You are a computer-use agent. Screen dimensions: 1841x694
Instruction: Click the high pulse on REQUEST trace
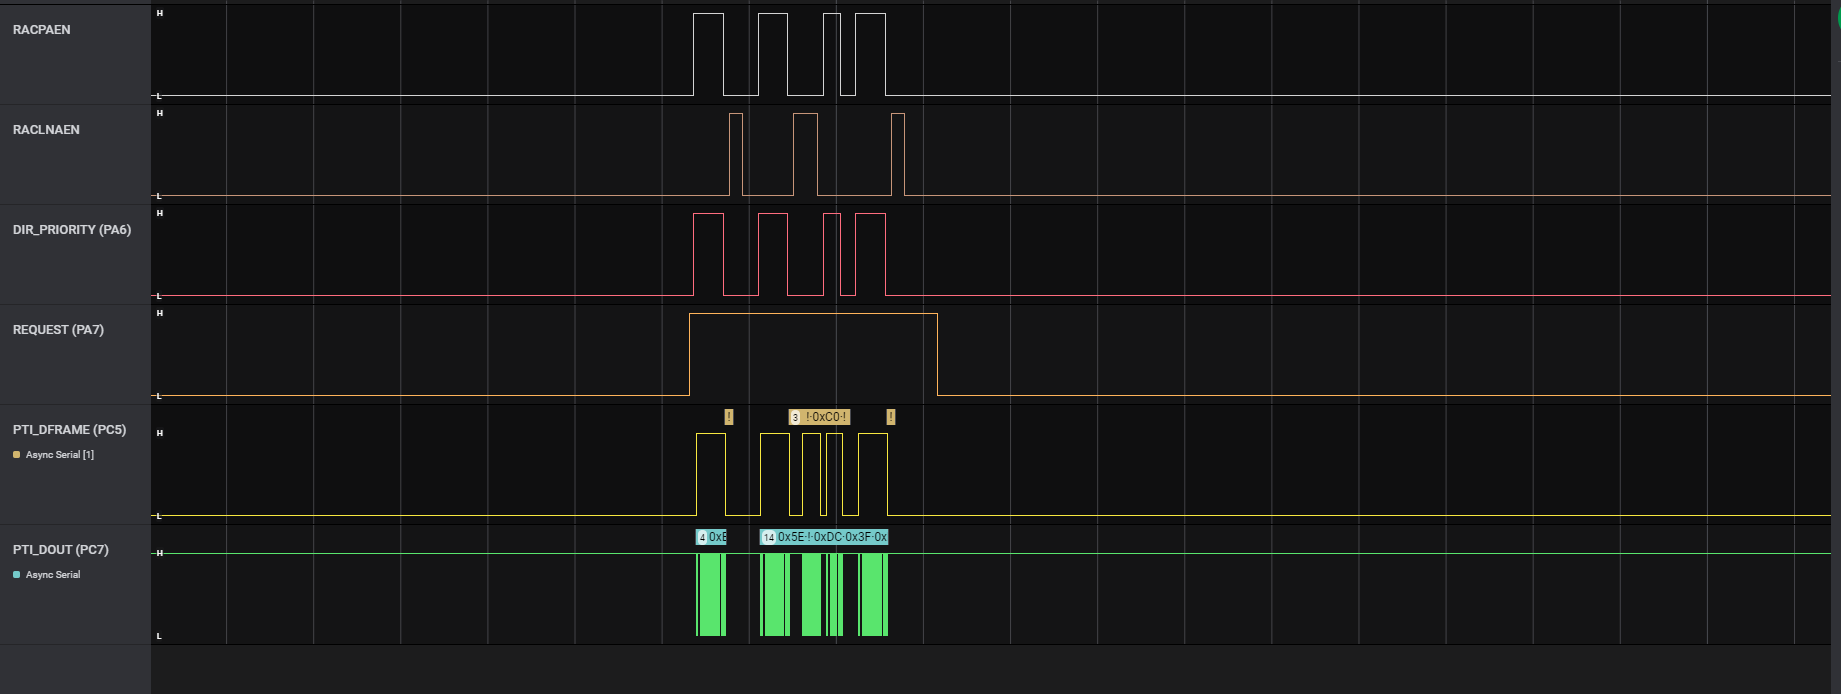tap(812, 314)
